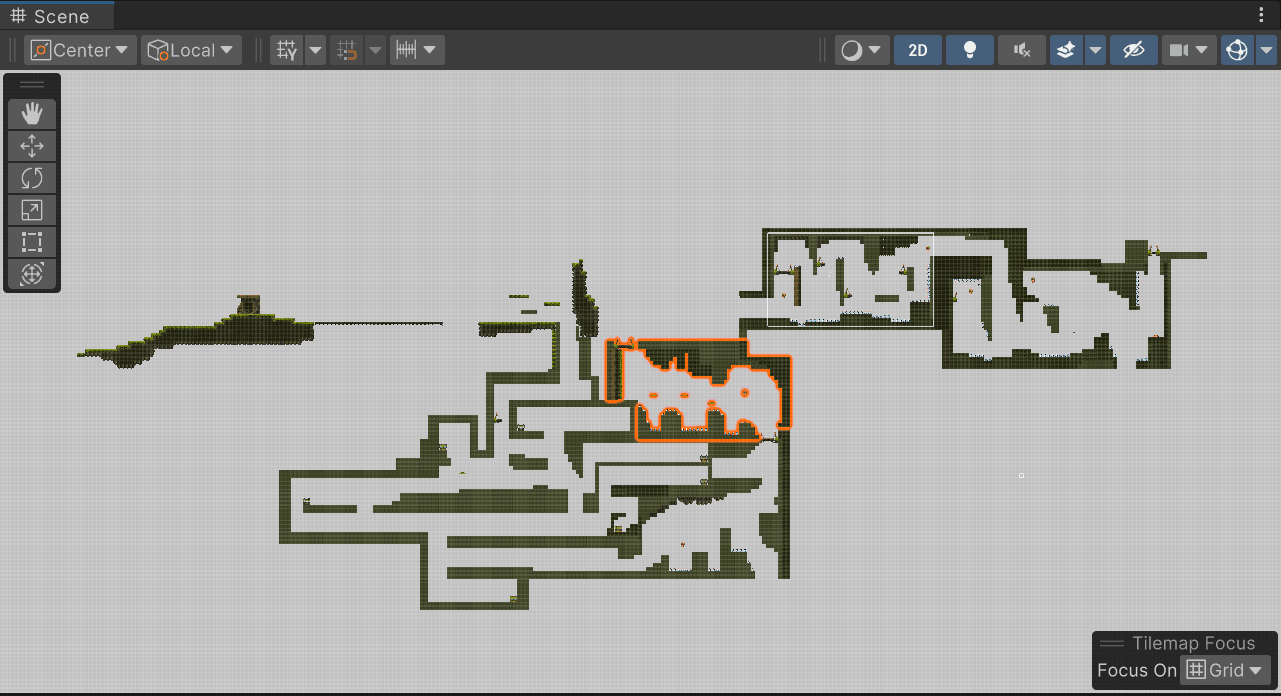Expand the draw mode shading dropdown
The height and width of the screenshot is (696, 1281).
[x=862, y=50]
